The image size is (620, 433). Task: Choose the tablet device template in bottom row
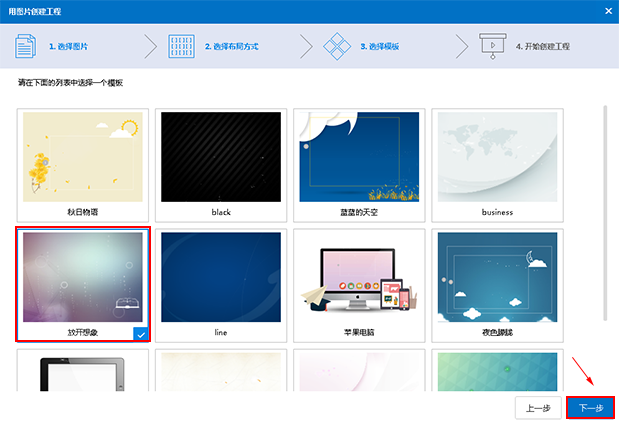83,372
